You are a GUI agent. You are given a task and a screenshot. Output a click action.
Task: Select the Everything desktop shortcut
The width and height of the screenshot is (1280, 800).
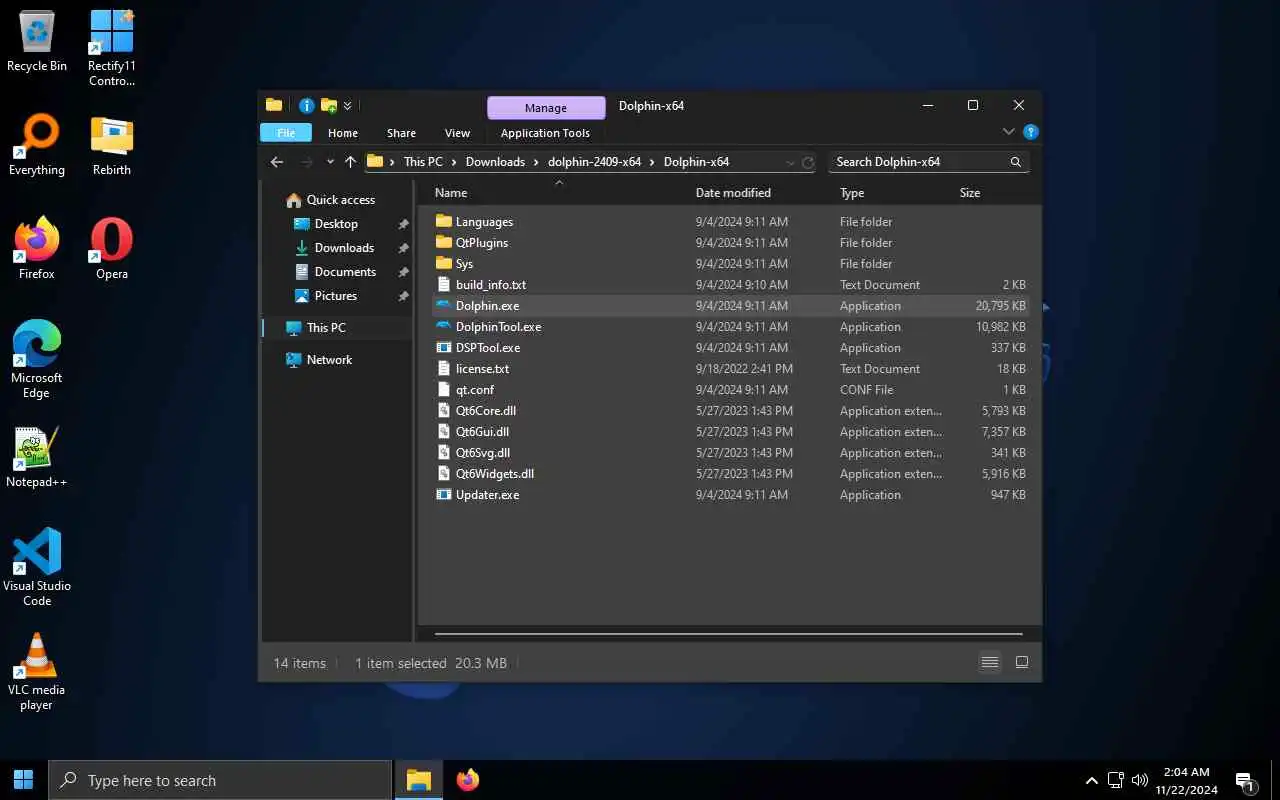37,146
